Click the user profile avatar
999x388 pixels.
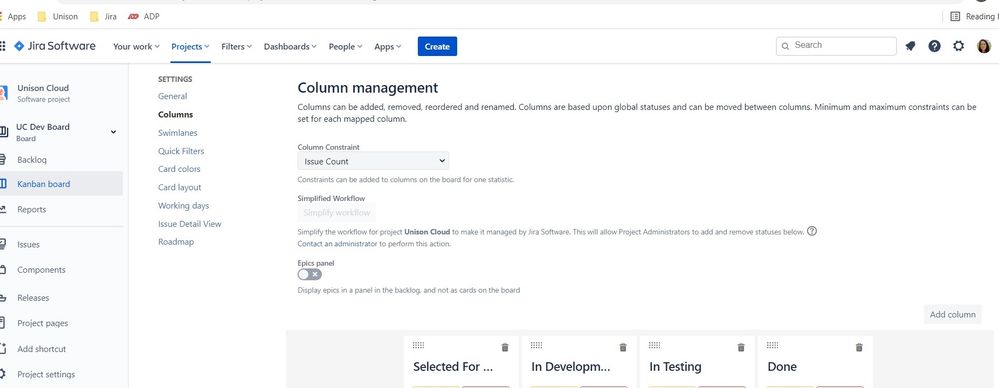[984, 46]
